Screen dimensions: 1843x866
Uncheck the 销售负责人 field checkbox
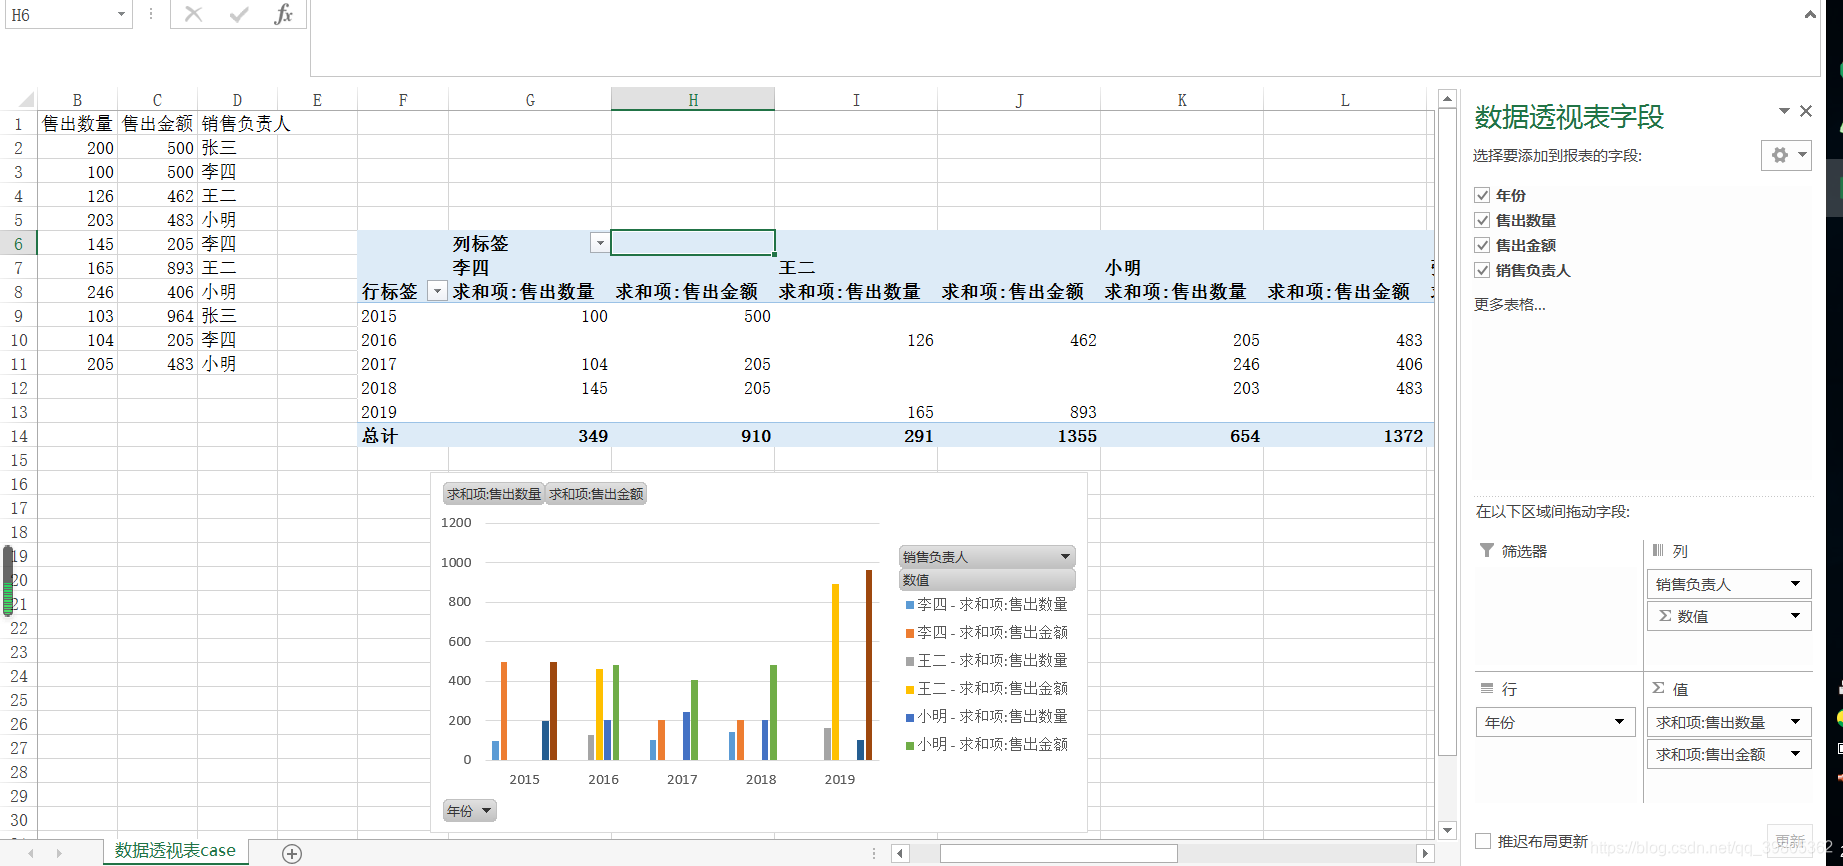click(1482, 270)
